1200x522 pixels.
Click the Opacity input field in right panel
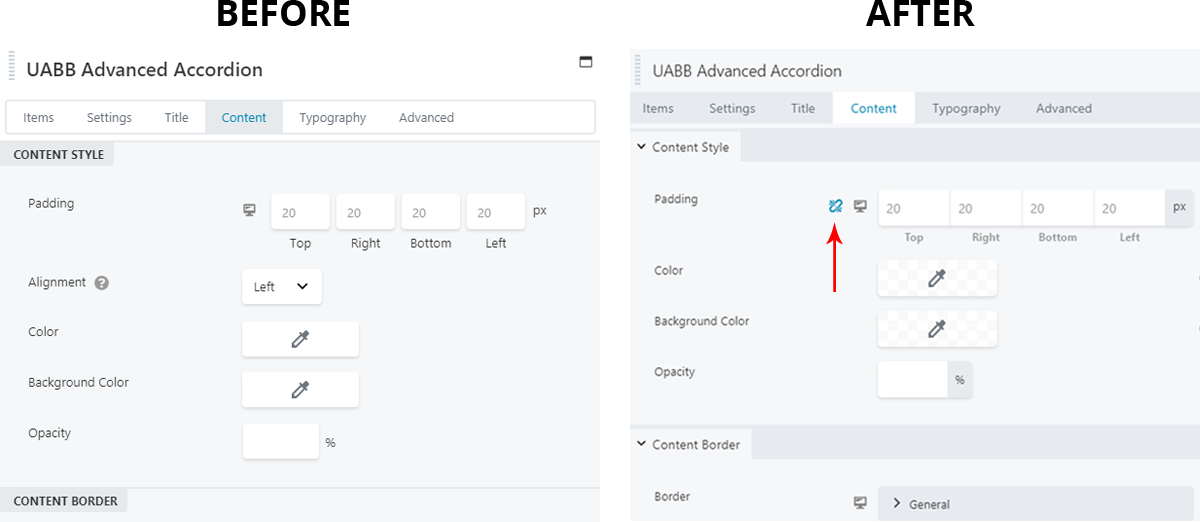(912, 380)
